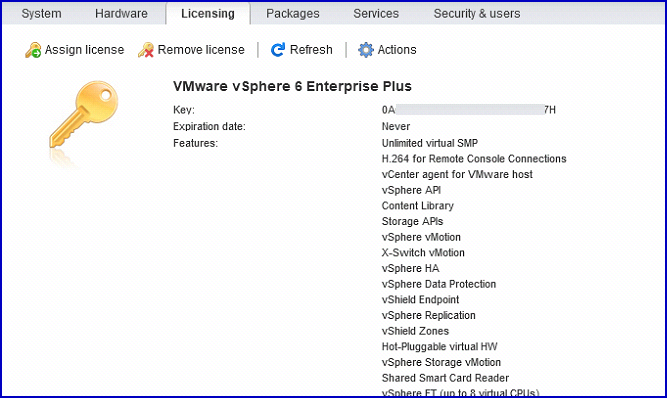Select 'Unlimited virtual SMP' feature text
This screenshot has height=398, width=667.
430,143
